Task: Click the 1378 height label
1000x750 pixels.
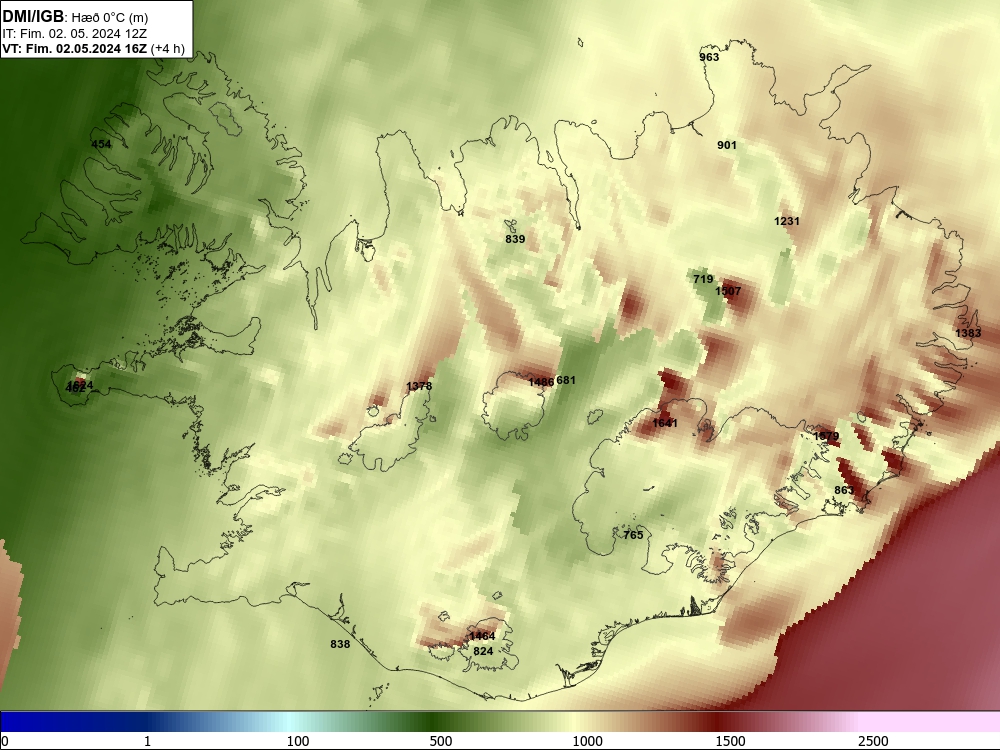Action: click(x=419, y=386)
